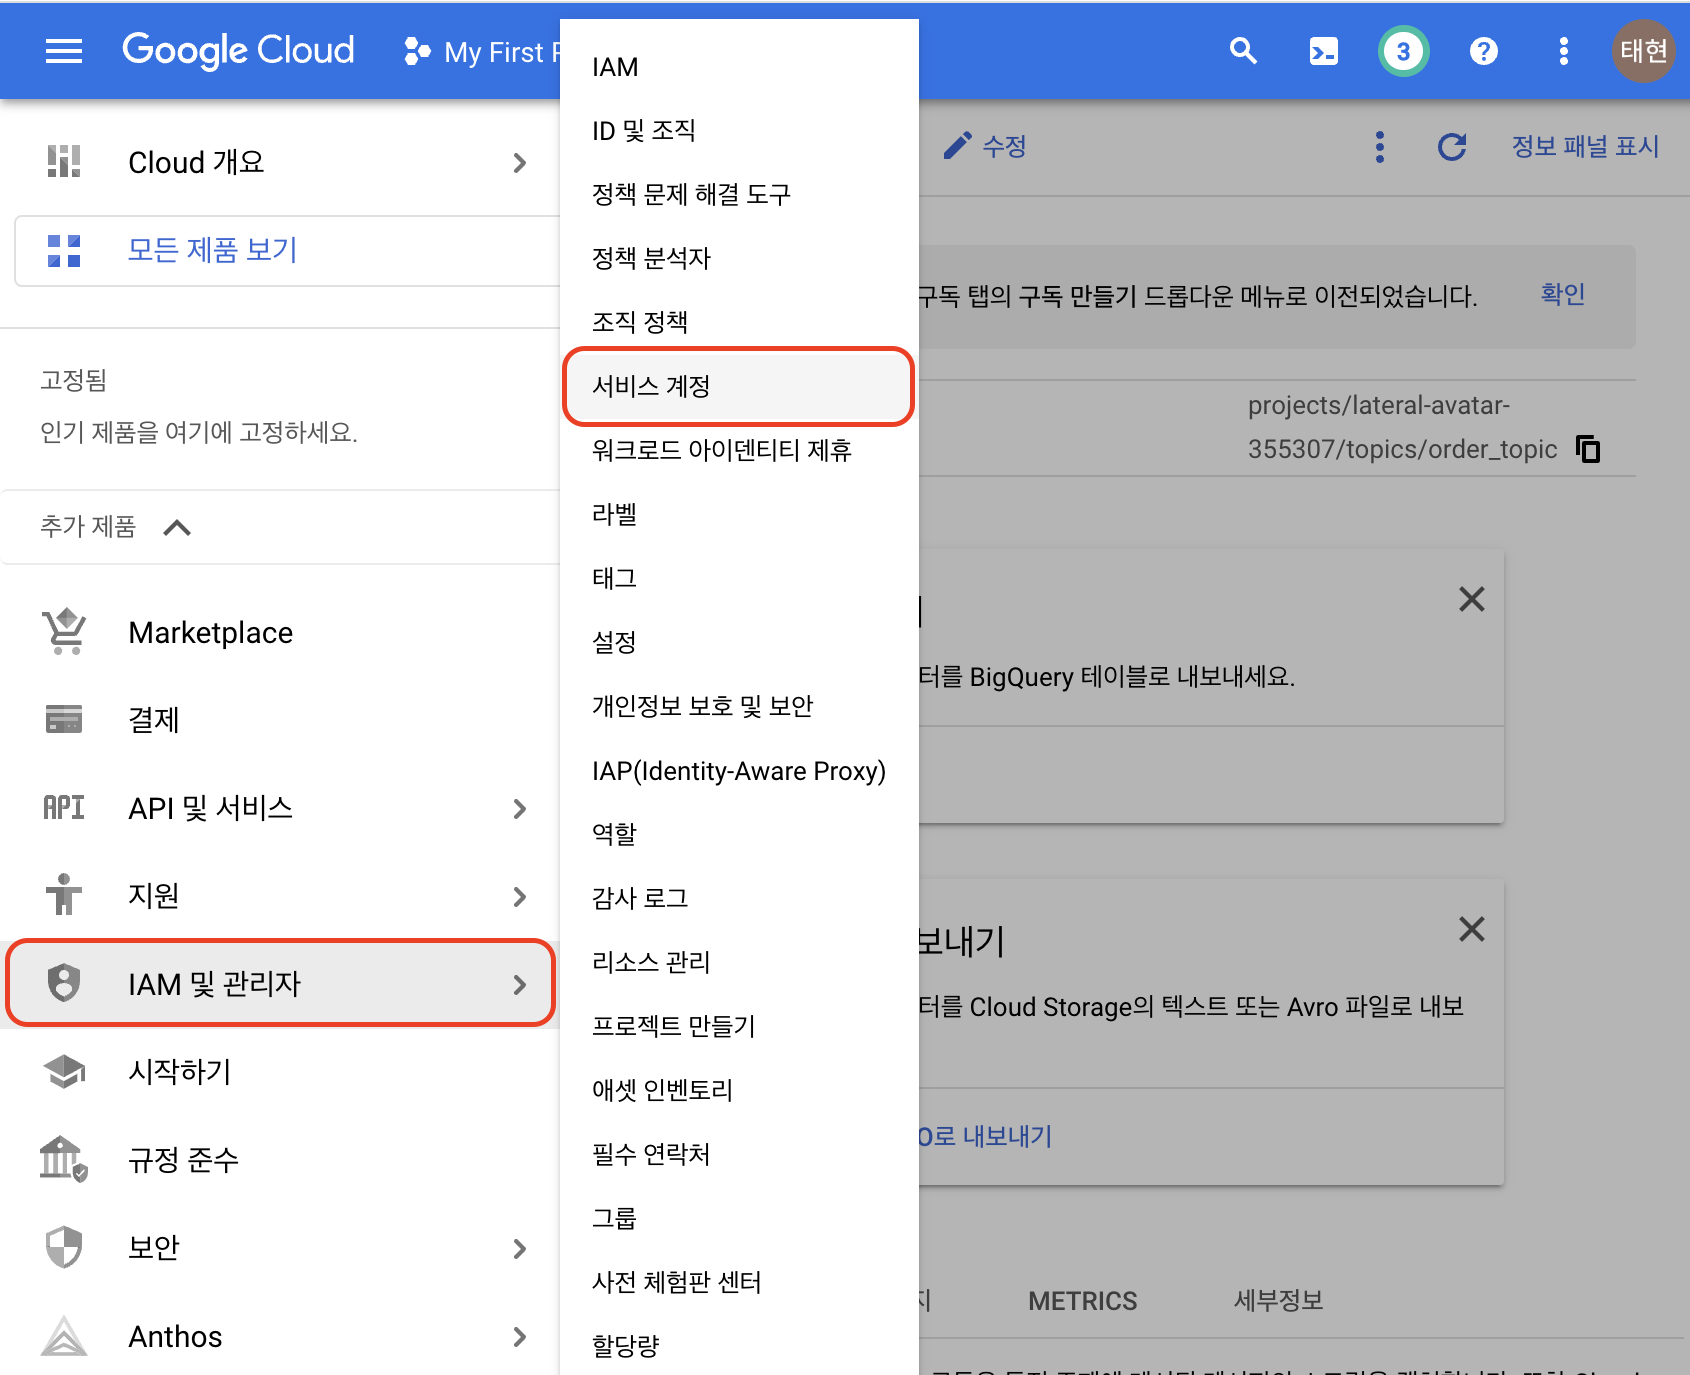
Task: Open the hamburger navigation menu
Action: (64, 51)
